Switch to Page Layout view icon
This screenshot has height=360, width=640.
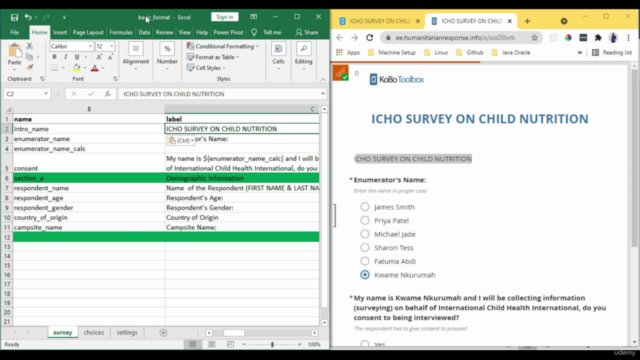click(x=211, y=344)
